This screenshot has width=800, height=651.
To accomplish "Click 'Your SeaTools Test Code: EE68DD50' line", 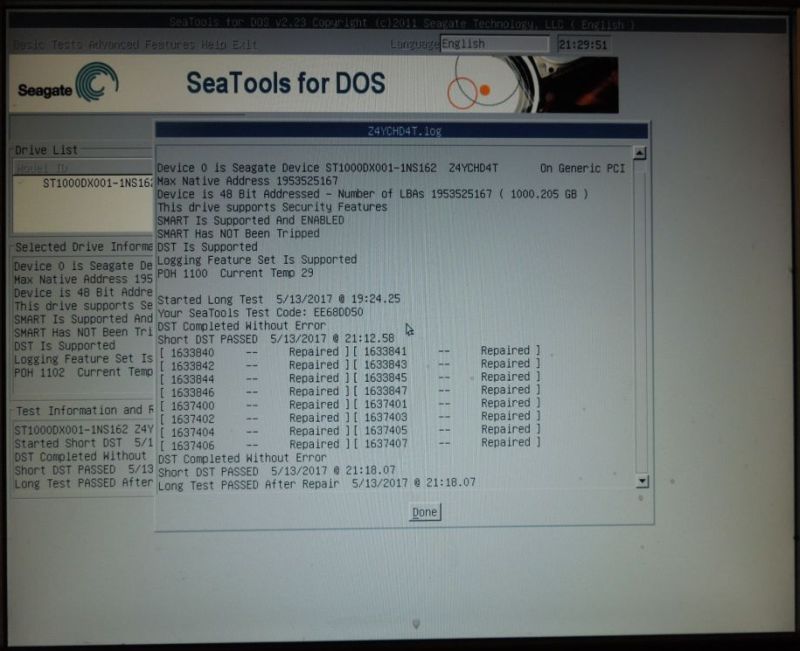I will coord(260,312).
